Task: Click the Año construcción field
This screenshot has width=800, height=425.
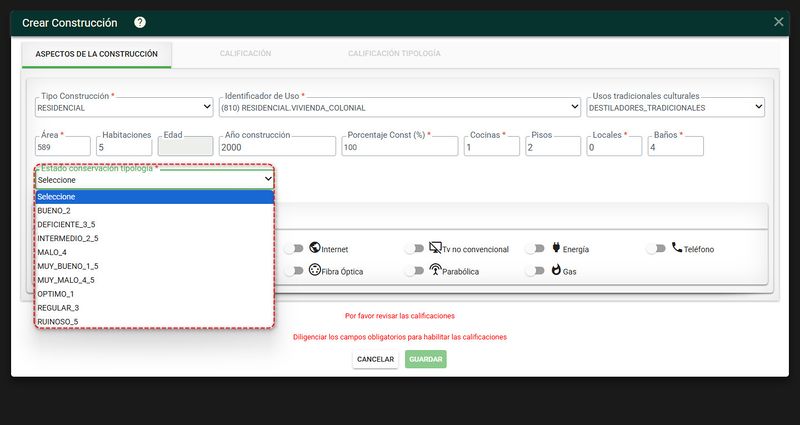Action: pyautogui.click(x=278, y=146)
